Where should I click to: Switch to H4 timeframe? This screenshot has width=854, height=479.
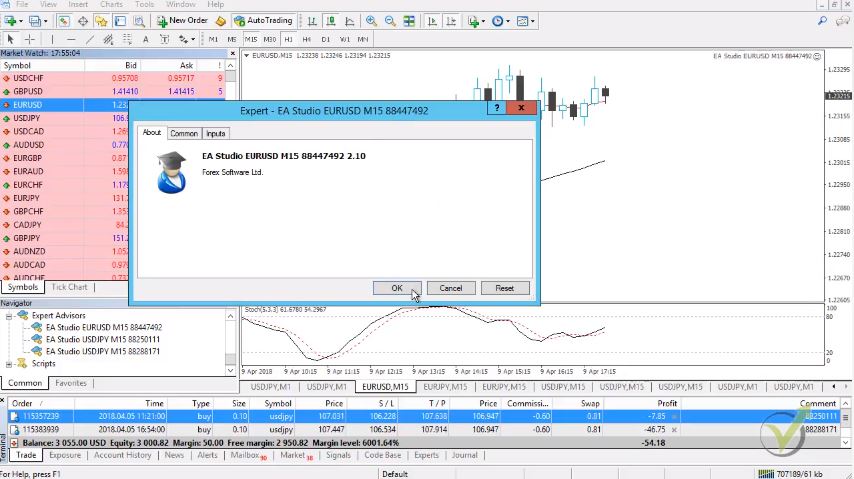307,39
